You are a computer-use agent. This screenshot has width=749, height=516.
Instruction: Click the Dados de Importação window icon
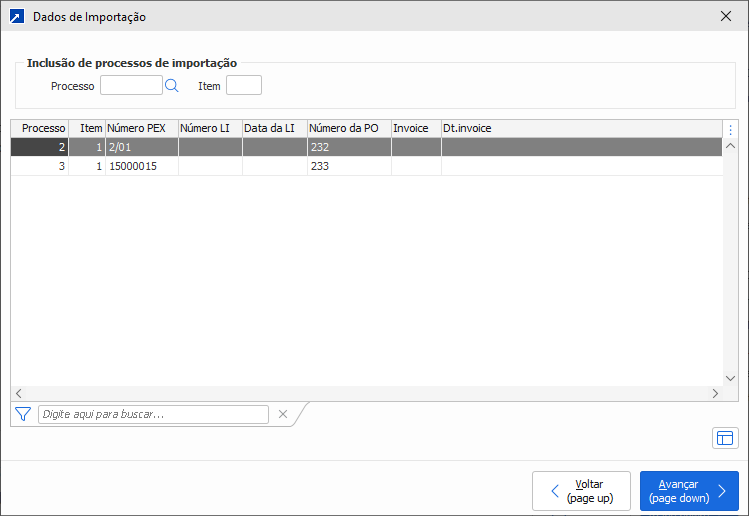click(16, 16)
